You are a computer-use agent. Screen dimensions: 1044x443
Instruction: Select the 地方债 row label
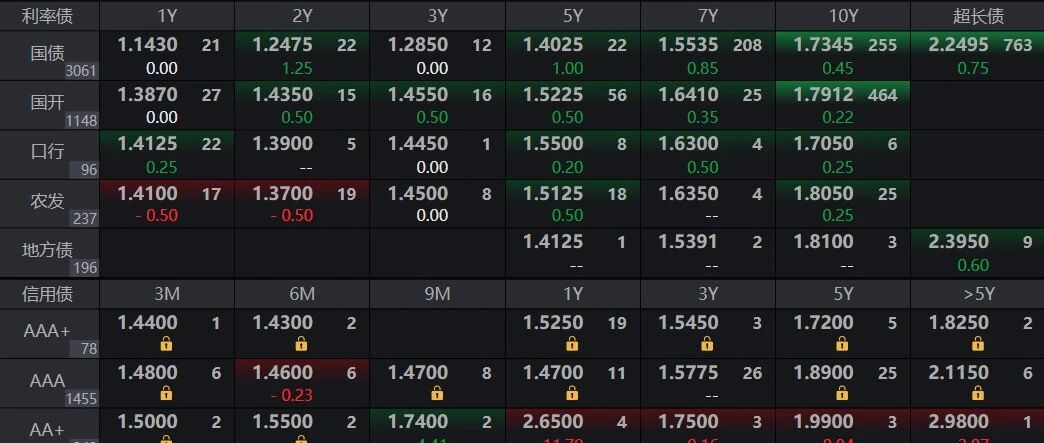[x=49, y=252]
